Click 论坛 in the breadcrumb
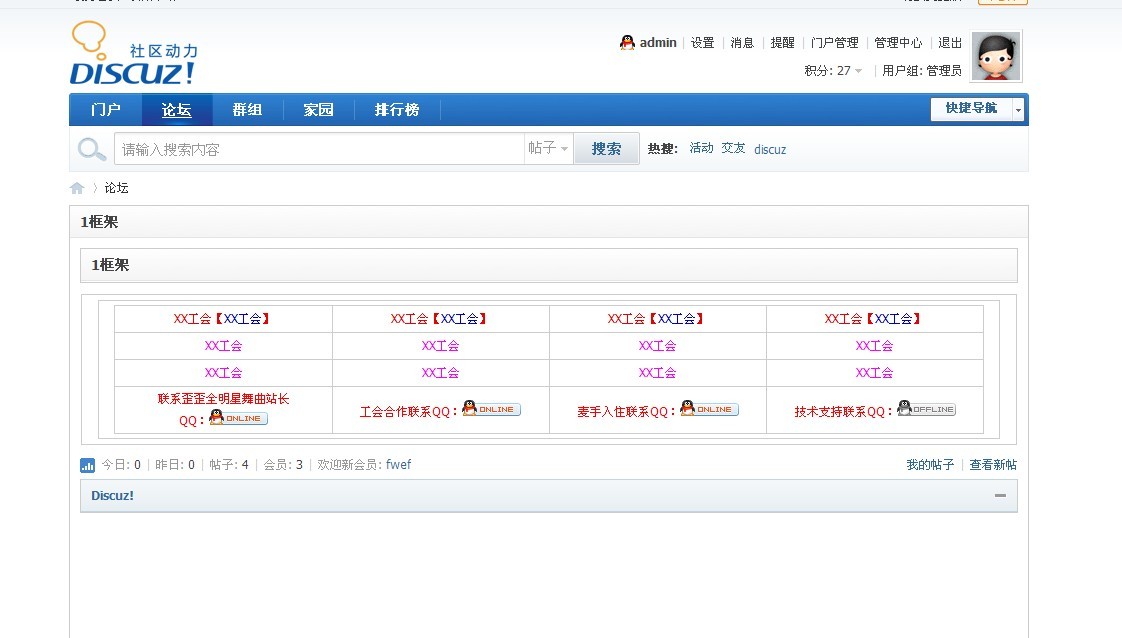The width and height of the screenshot is (1122, 638). 117,188
